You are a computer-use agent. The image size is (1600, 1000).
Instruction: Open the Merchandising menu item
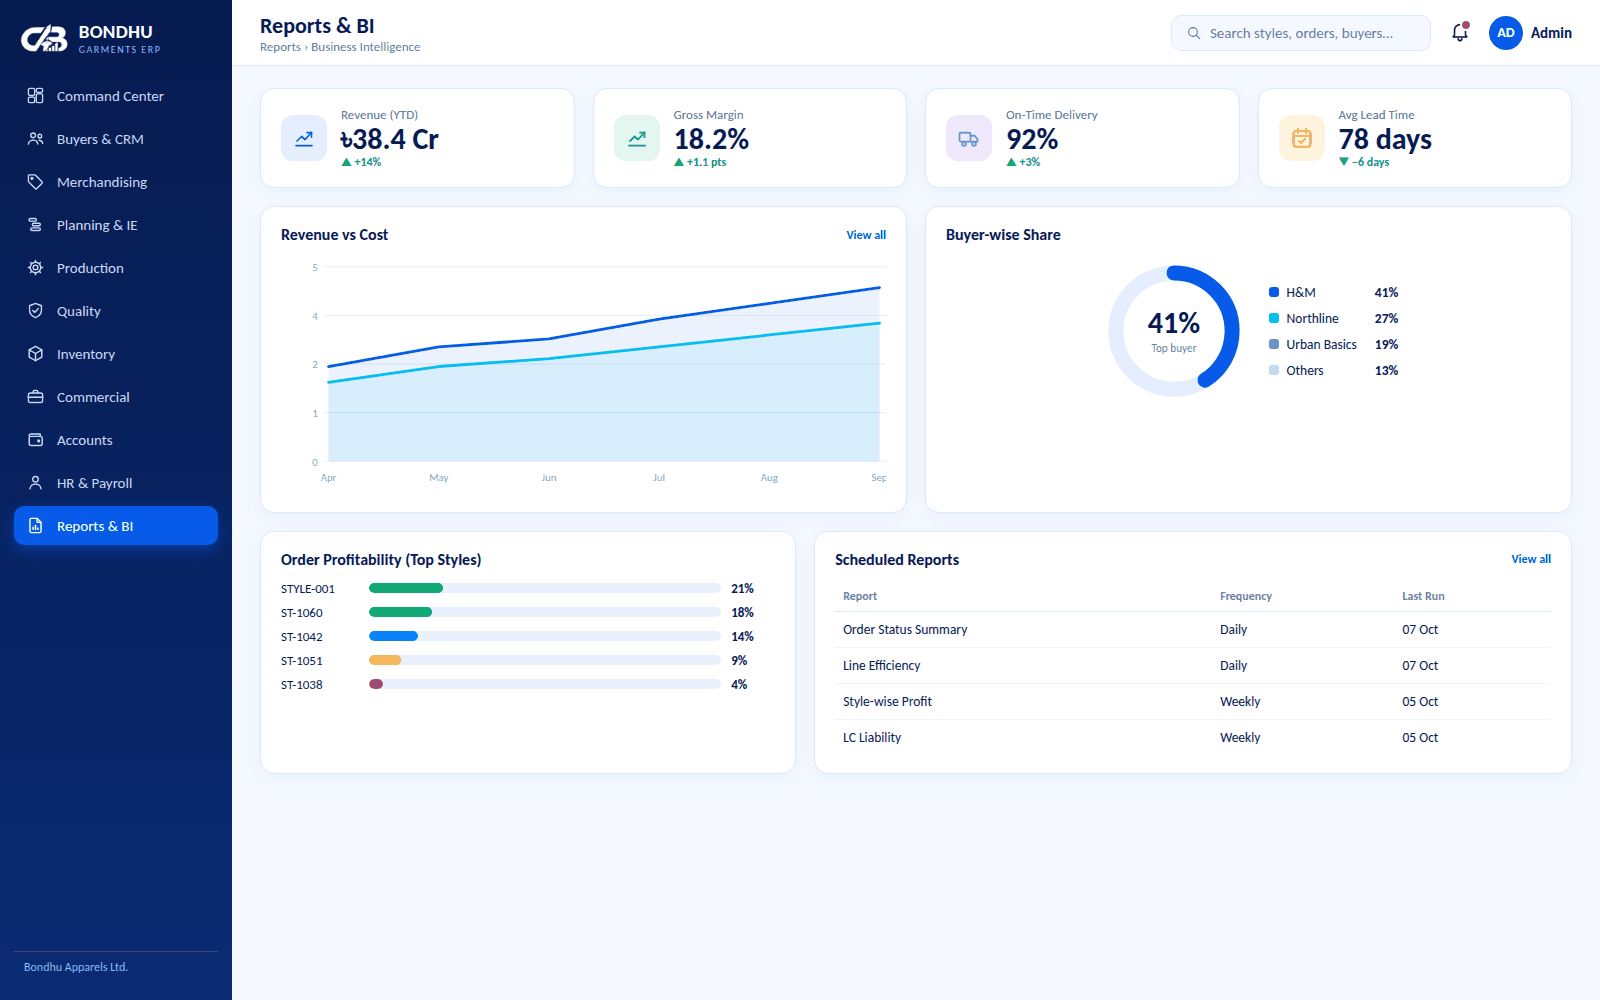click(116, 182)
